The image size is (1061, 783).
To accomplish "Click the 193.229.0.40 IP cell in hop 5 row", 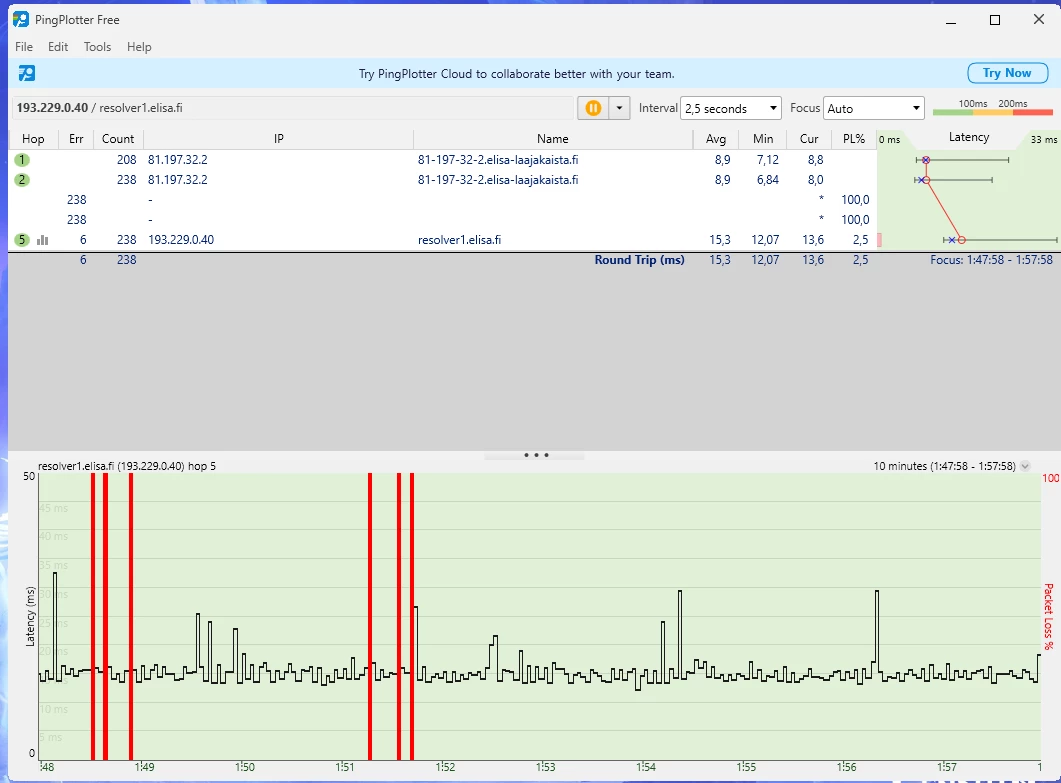I will coord(181,240).
